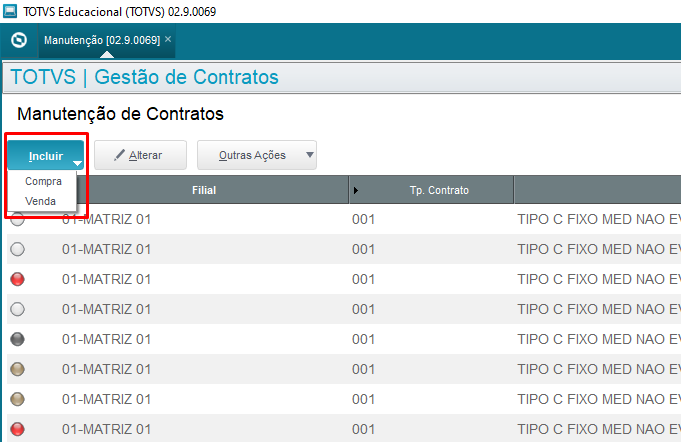Choose Venda from the Incluir menu

[40, 201]
